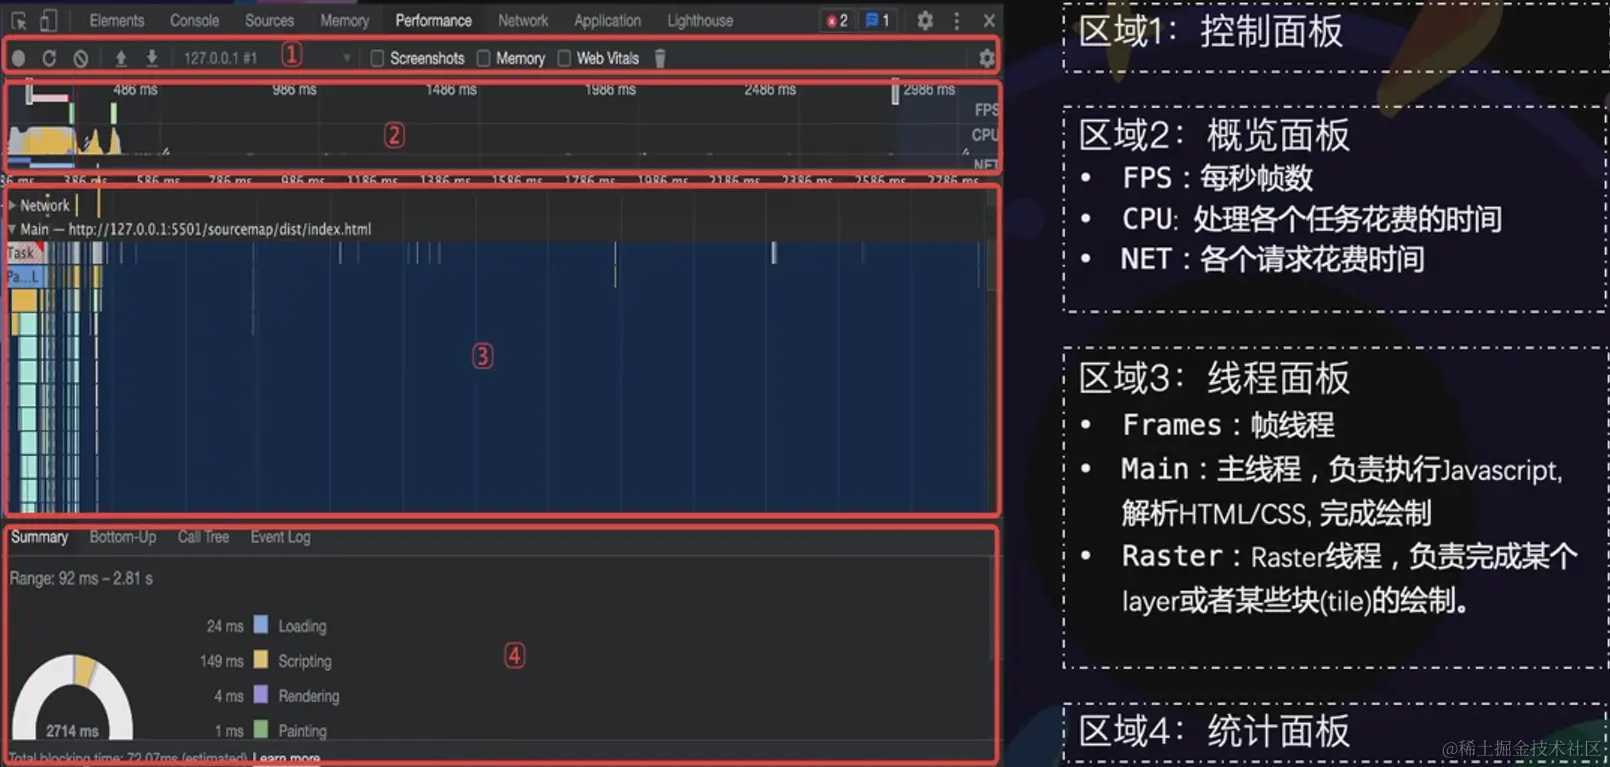Viewport: 1610px width, 767px height.
Task: Collapse the Main thread track
Action: (x=12, y=229)
